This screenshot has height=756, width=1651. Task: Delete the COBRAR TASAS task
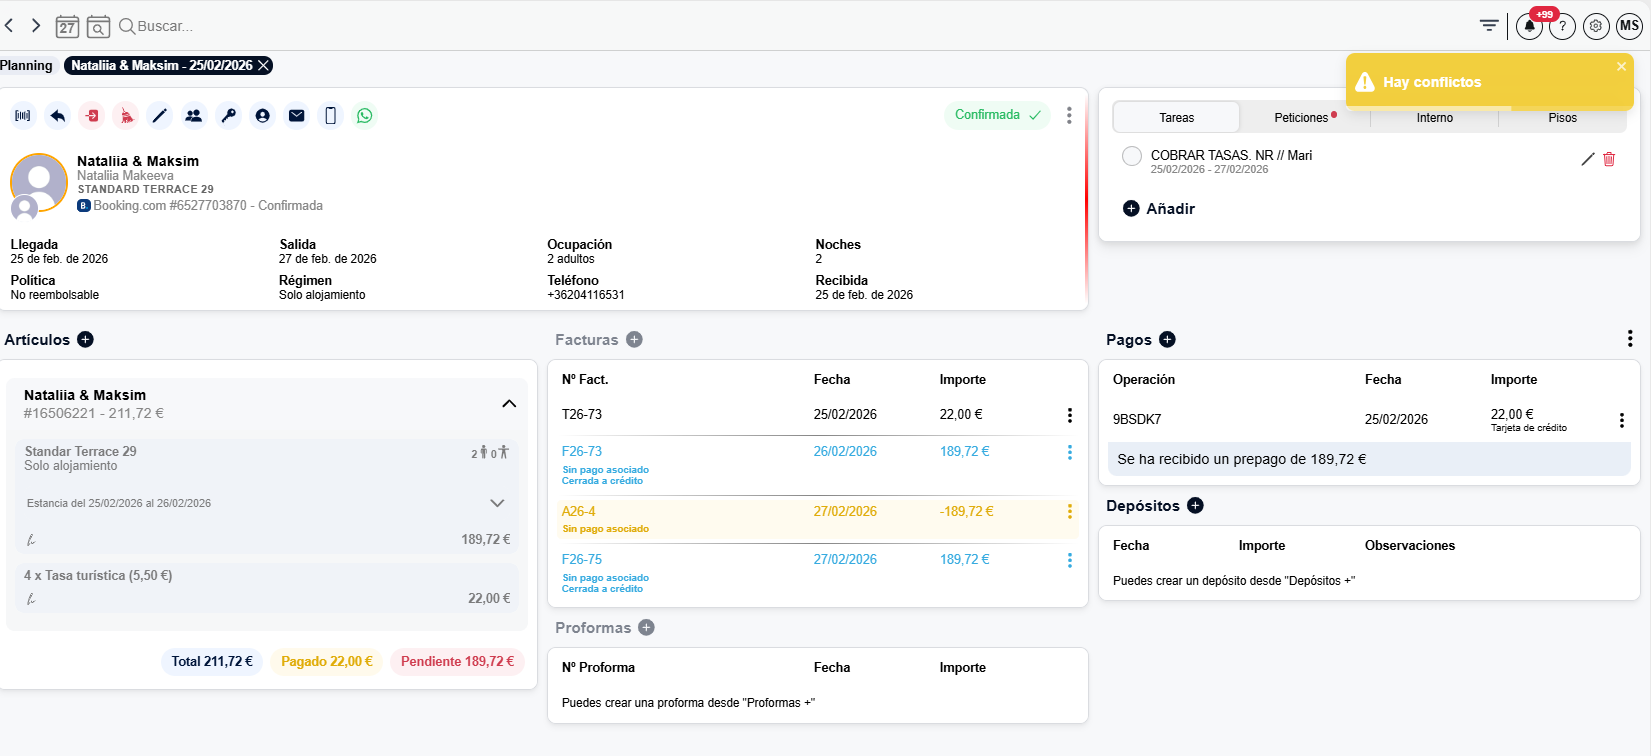(x=1609, y=159)
